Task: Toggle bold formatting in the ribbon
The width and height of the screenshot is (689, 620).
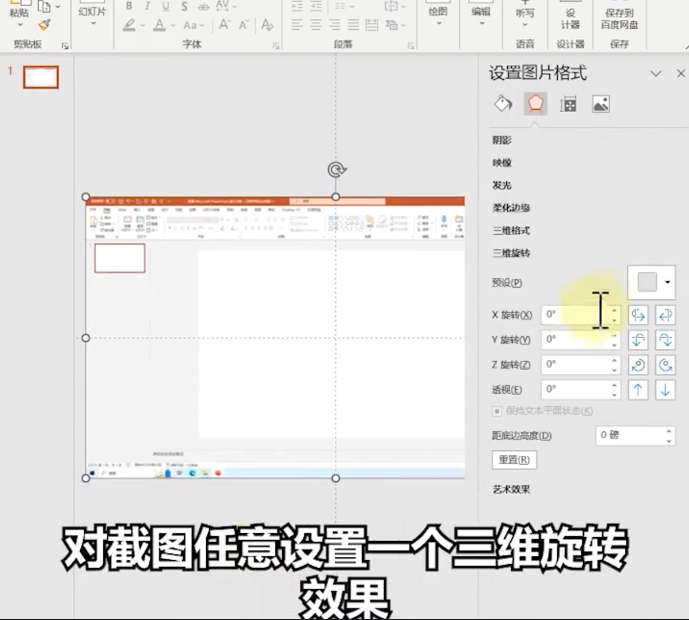Action: [129, 6]
